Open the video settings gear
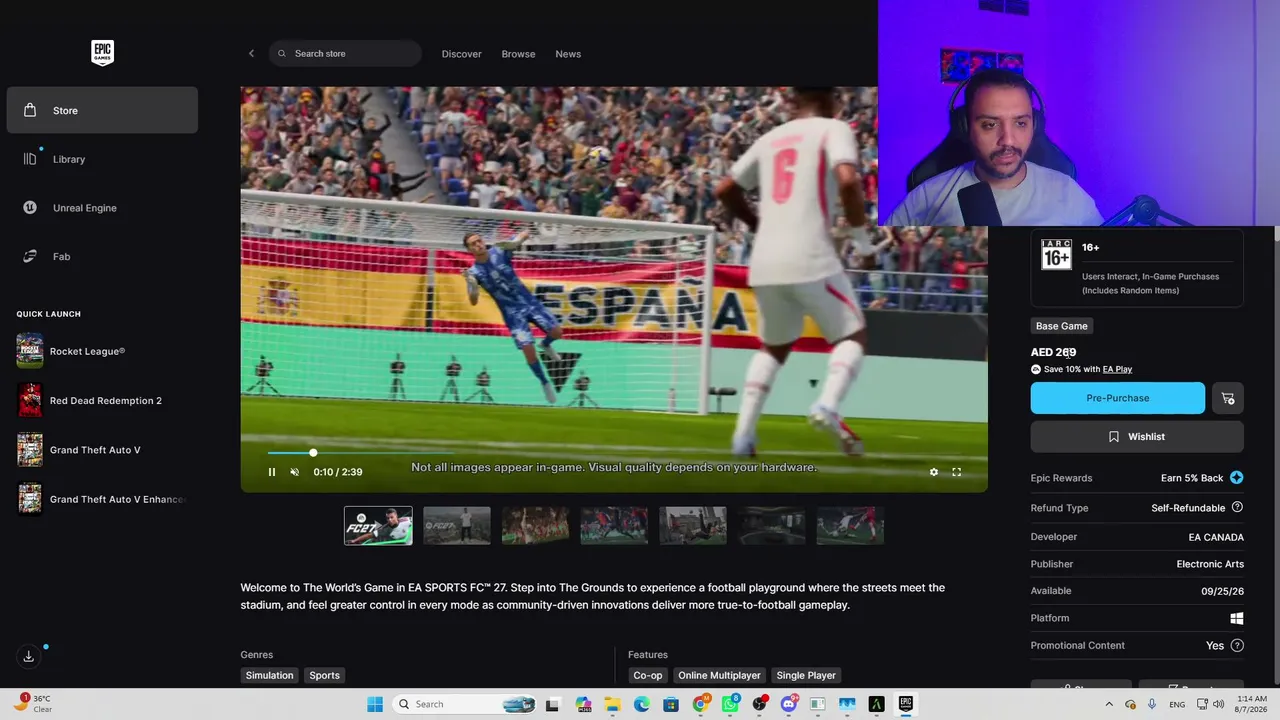Screen dimensions: 1280x720 coord(934,472)
